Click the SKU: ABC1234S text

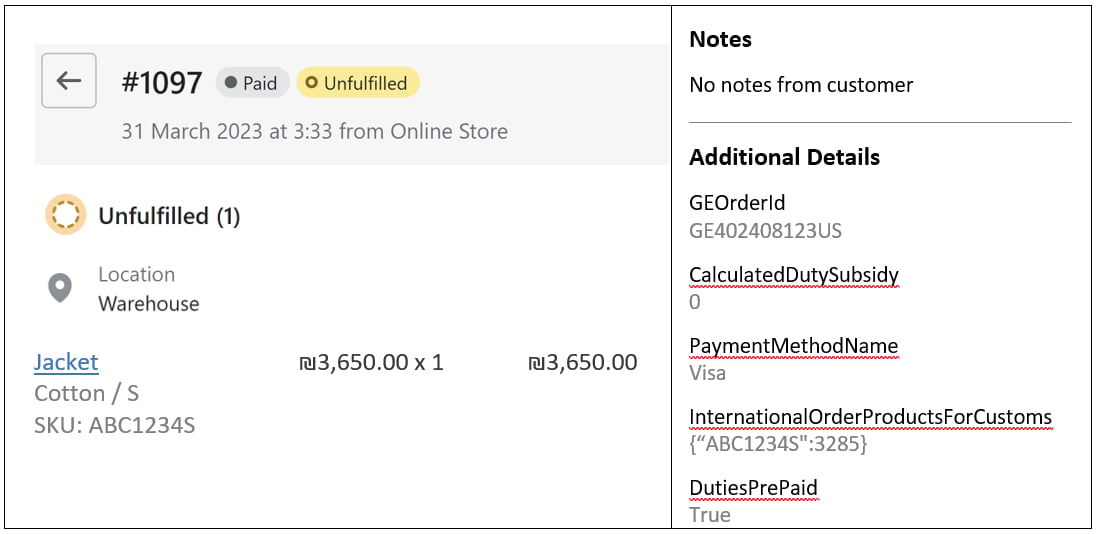[x=115, y=425]
